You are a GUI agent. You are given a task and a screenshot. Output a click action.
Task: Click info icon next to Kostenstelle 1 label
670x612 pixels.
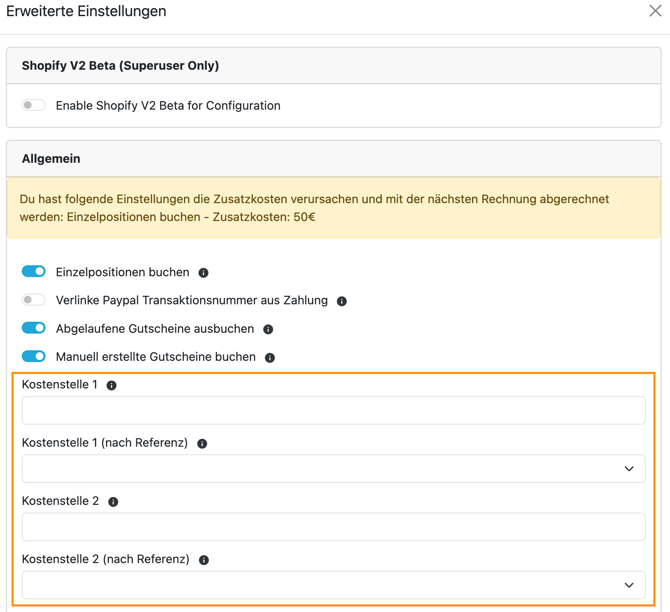(112, 385)
